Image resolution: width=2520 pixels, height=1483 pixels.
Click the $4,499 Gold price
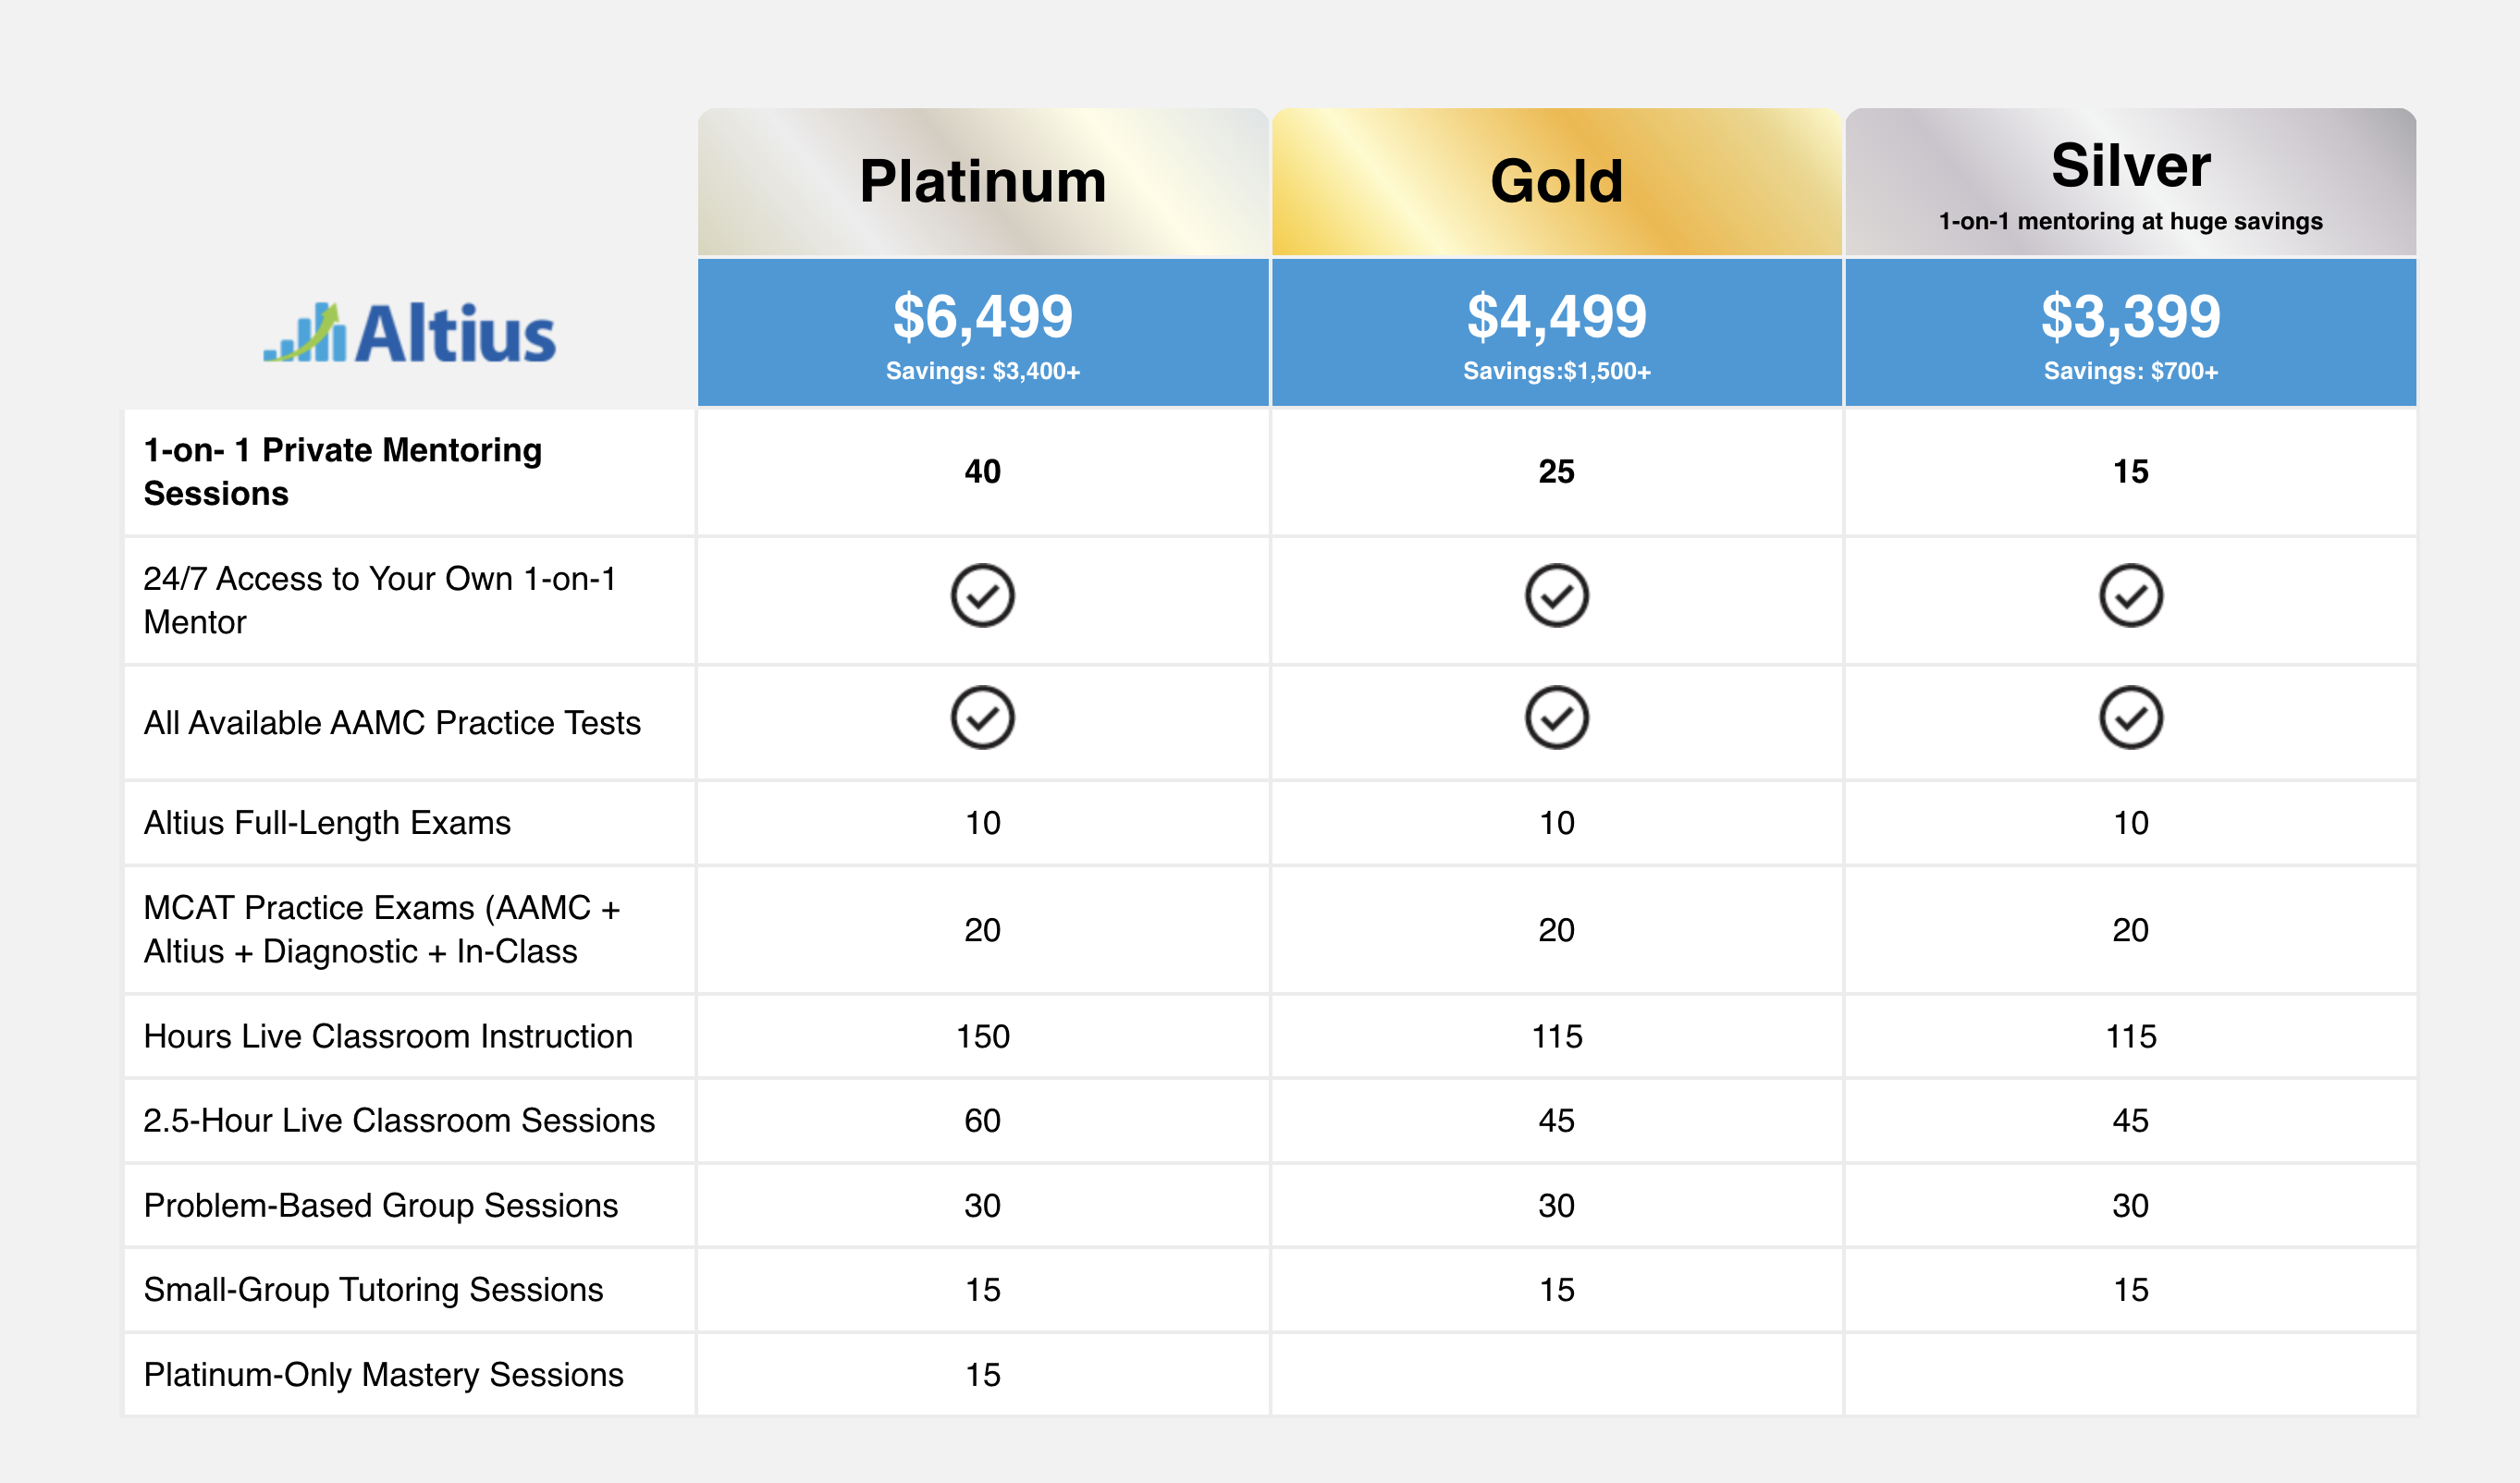[x=1556, y=317]
